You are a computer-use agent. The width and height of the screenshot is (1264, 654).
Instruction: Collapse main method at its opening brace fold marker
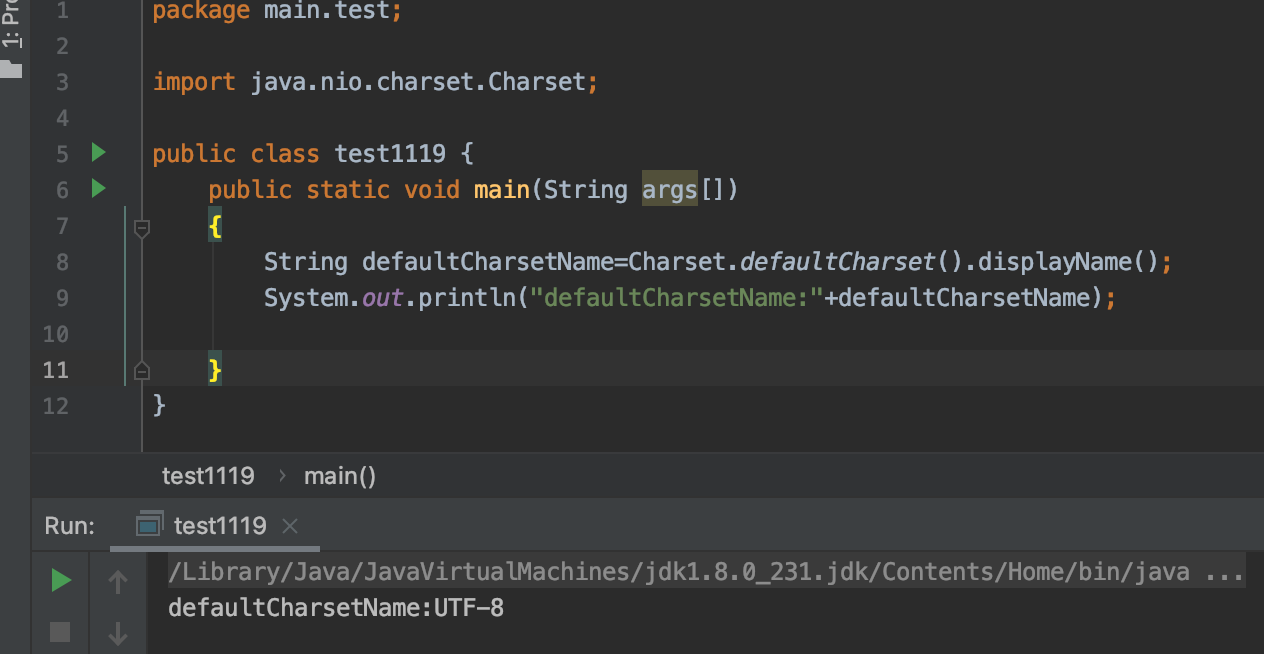click(x=142, y=229)
